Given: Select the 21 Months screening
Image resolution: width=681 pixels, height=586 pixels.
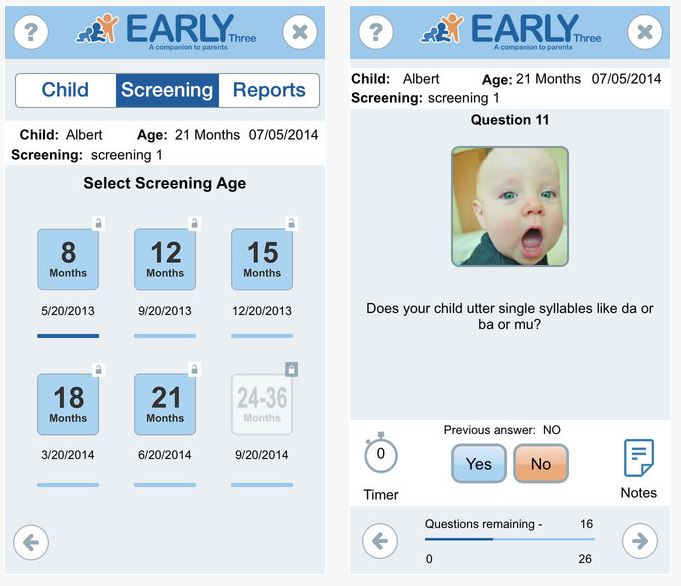Looking at the screenshot, I should pyautogui.click(x=165, y=404).
